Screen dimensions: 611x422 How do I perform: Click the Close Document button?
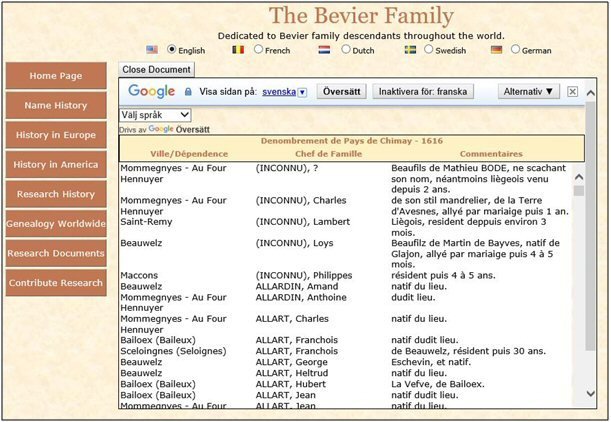point(156,69)
